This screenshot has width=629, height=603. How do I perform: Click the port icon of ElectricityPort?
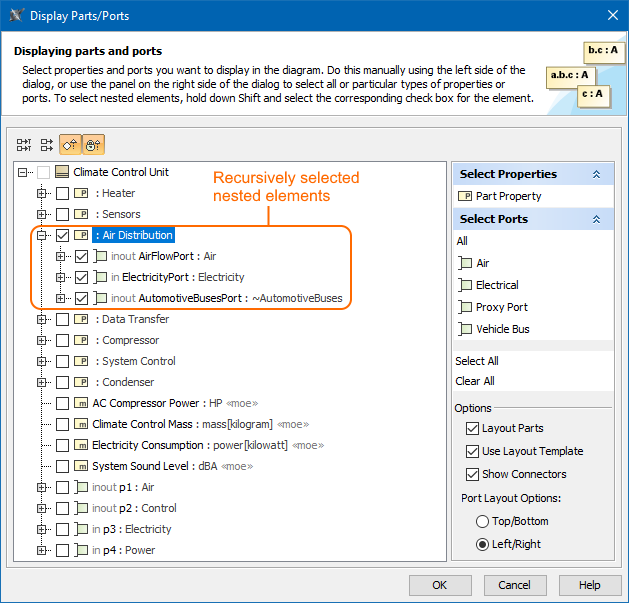100,277
